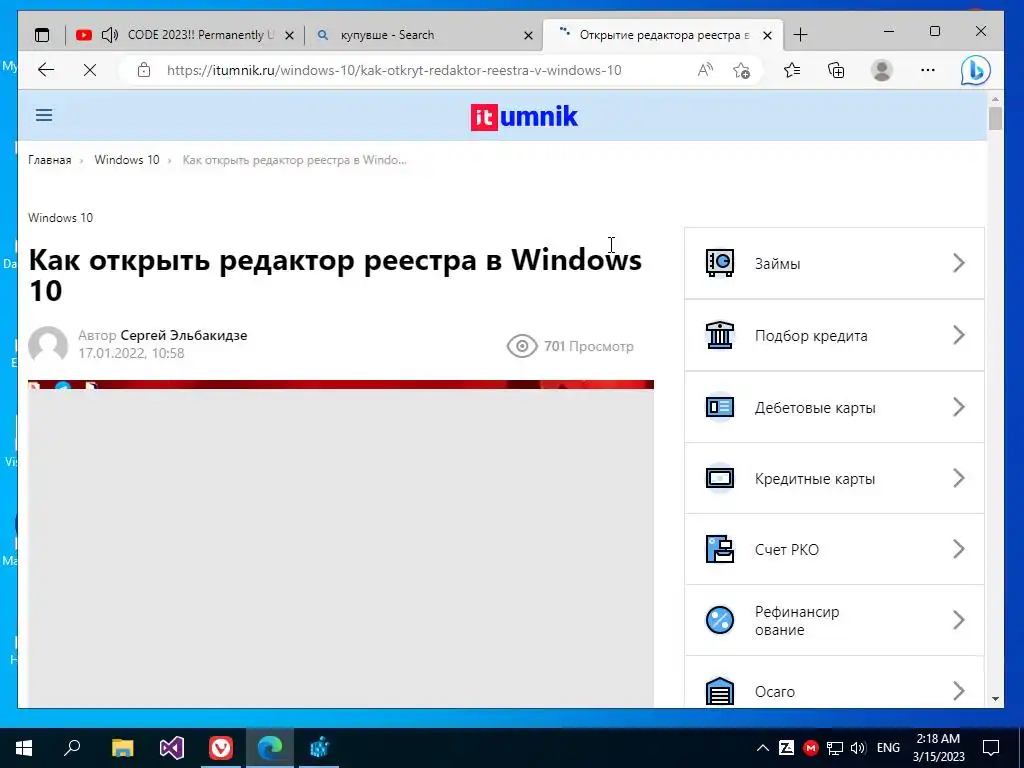Open the Windows notification center

tap(991, 748)
